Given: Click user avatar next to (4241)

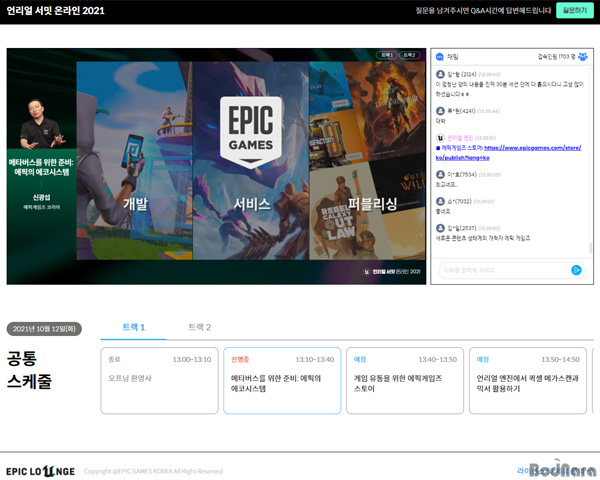Looking at the screenshot, I should click(440, 111).
